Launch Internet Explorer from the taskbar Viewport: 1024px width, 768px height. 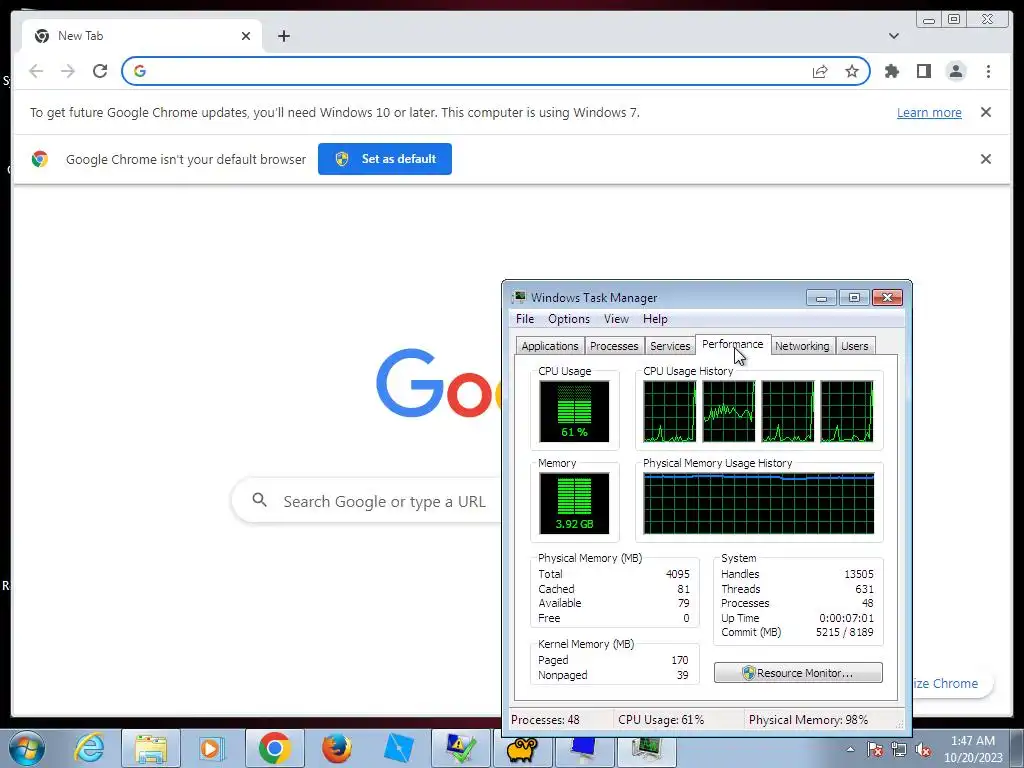[89, 748]
